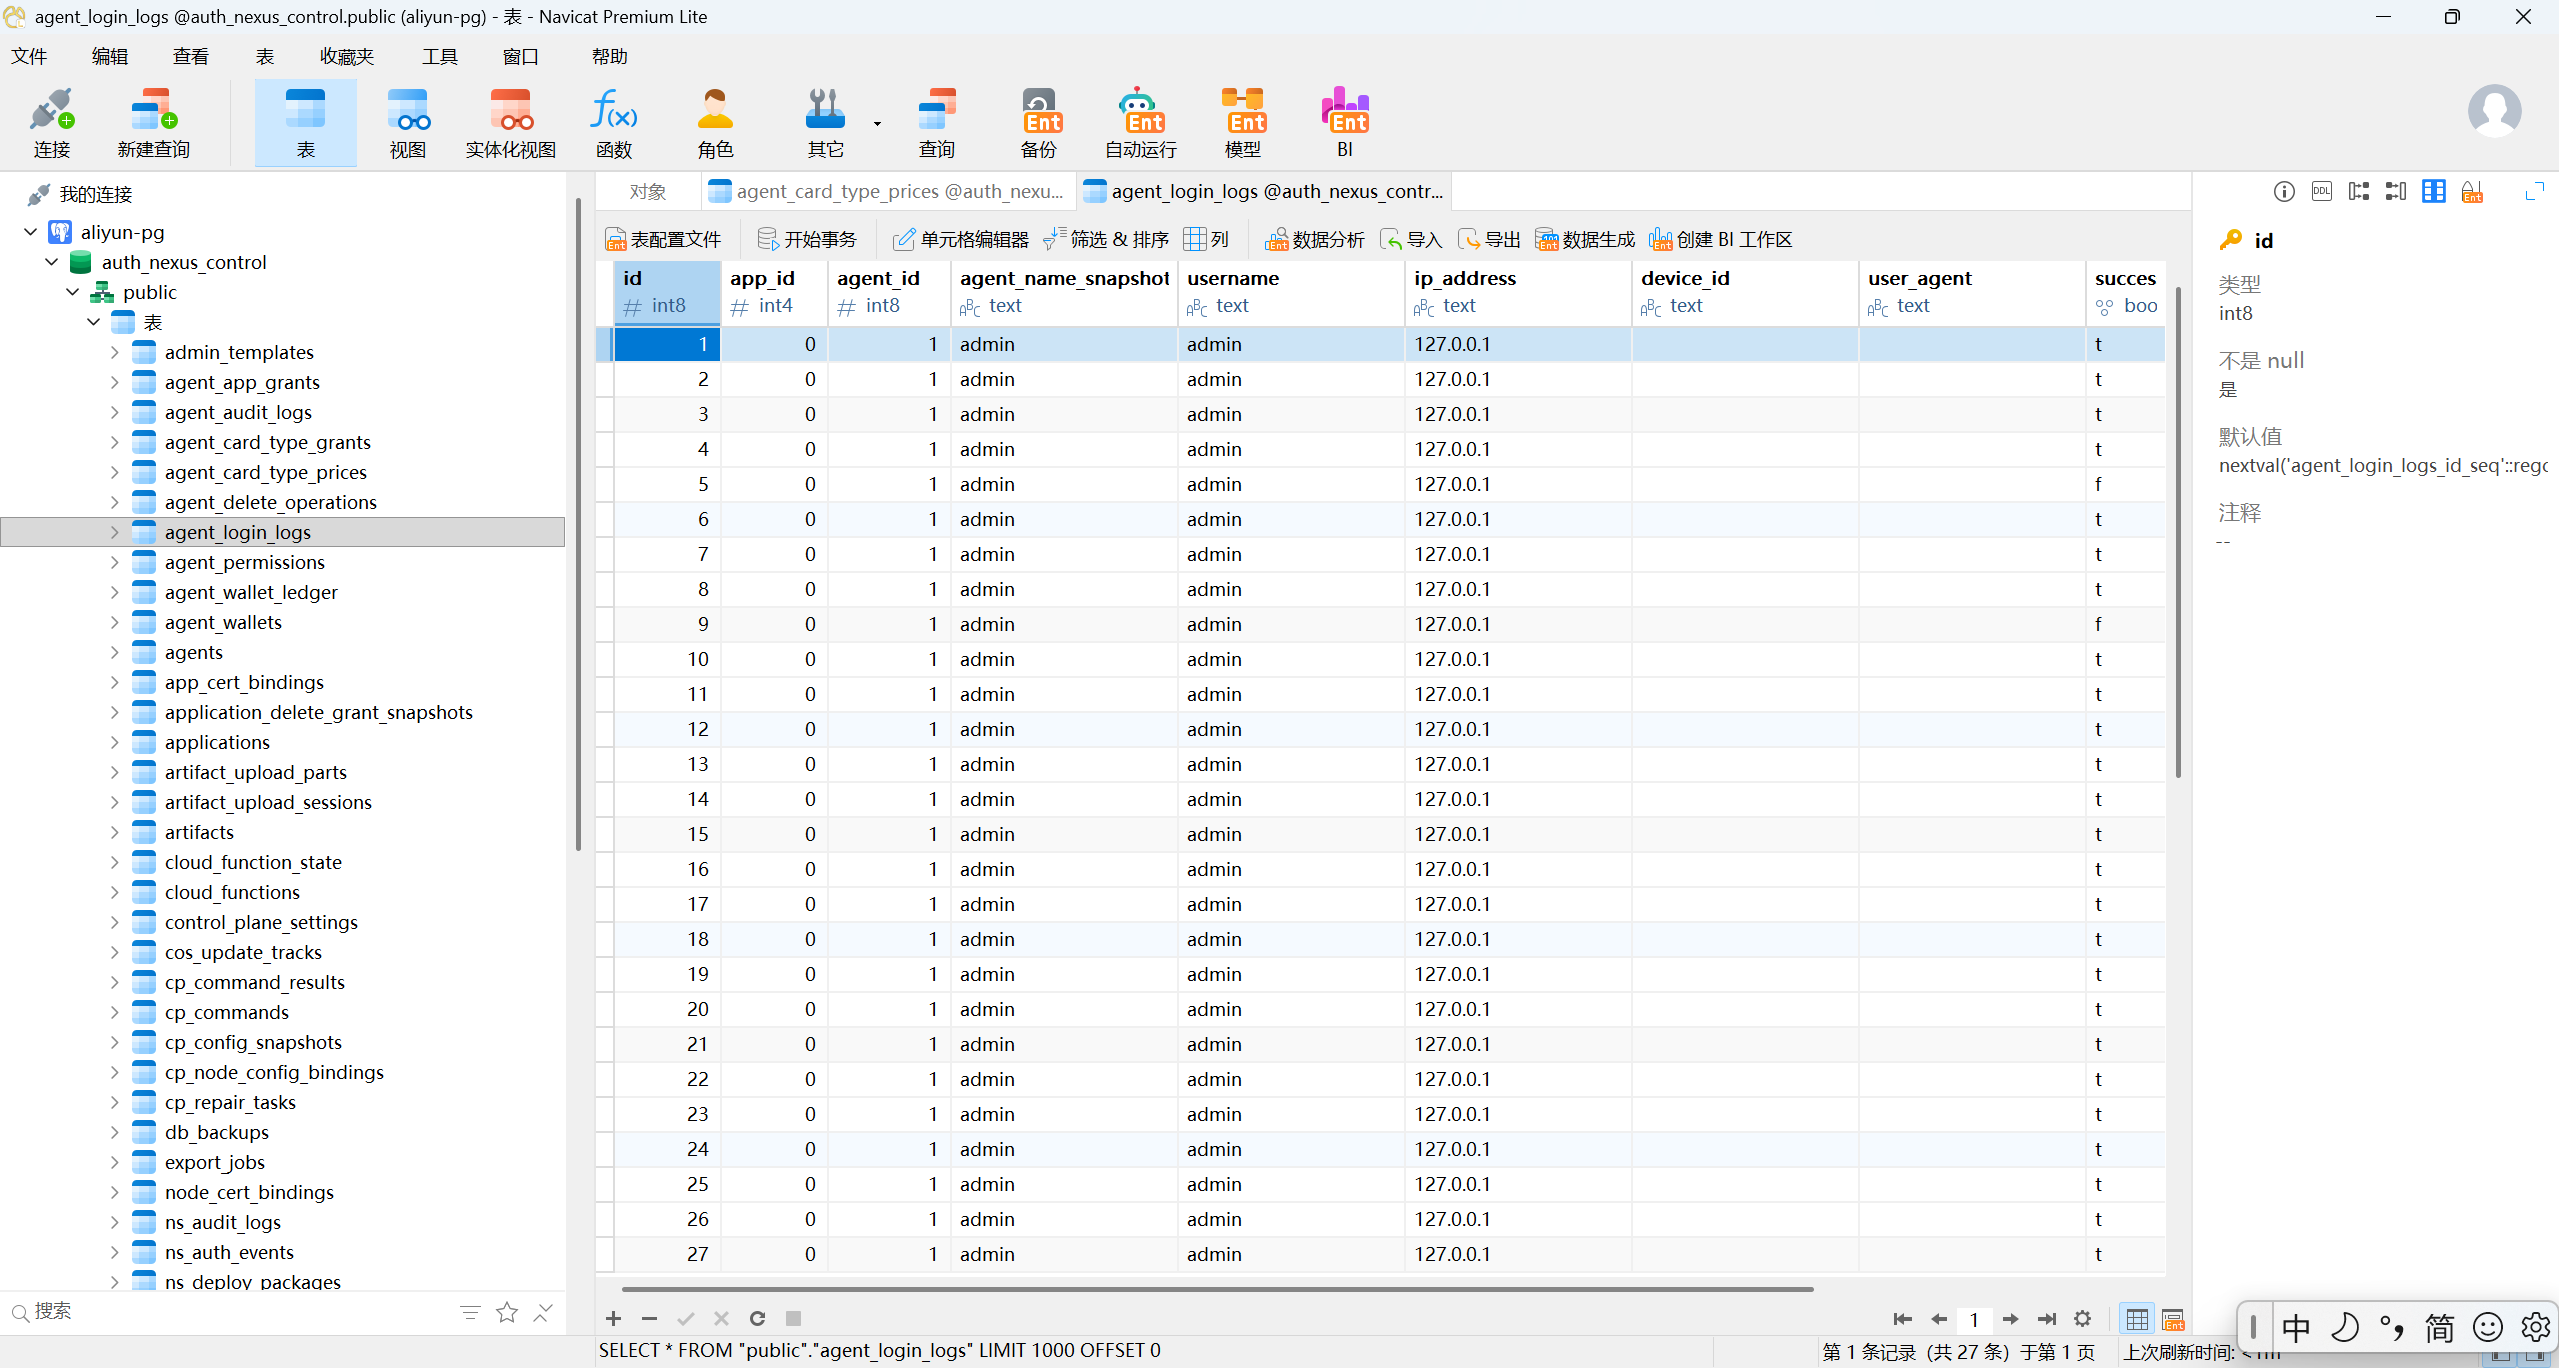Open the 函数 functions tool

click(613, 122)
